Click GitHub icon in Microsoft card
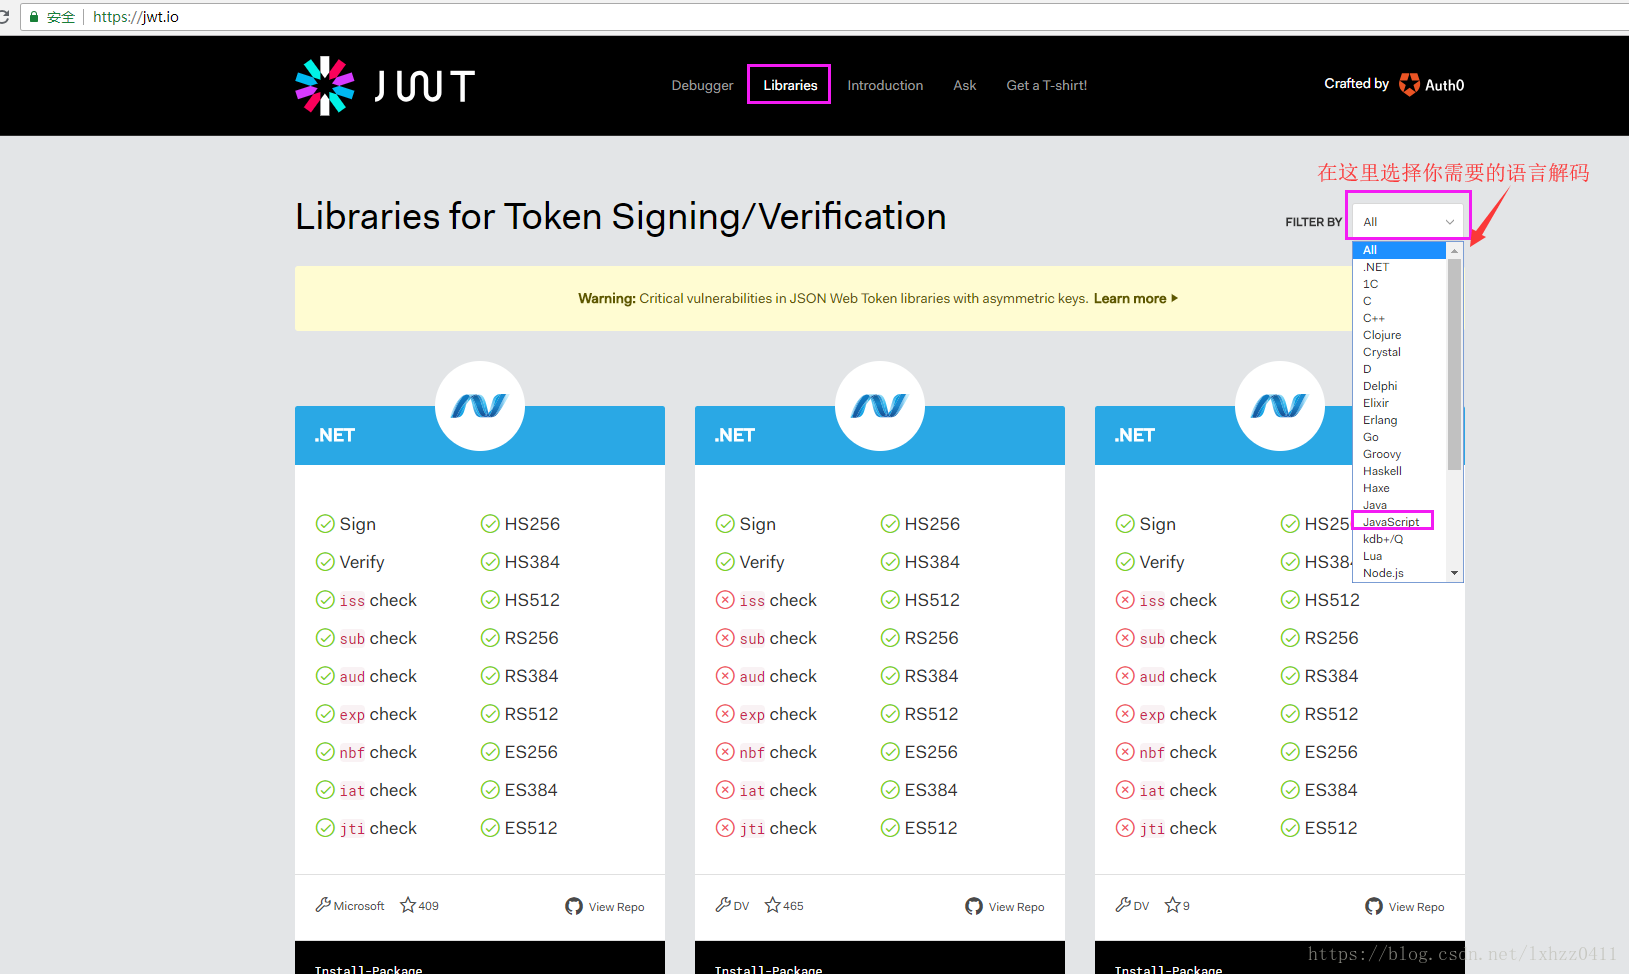Image resolution: width=1629 pixels, height=974 pixels. [x=574, y=906]
